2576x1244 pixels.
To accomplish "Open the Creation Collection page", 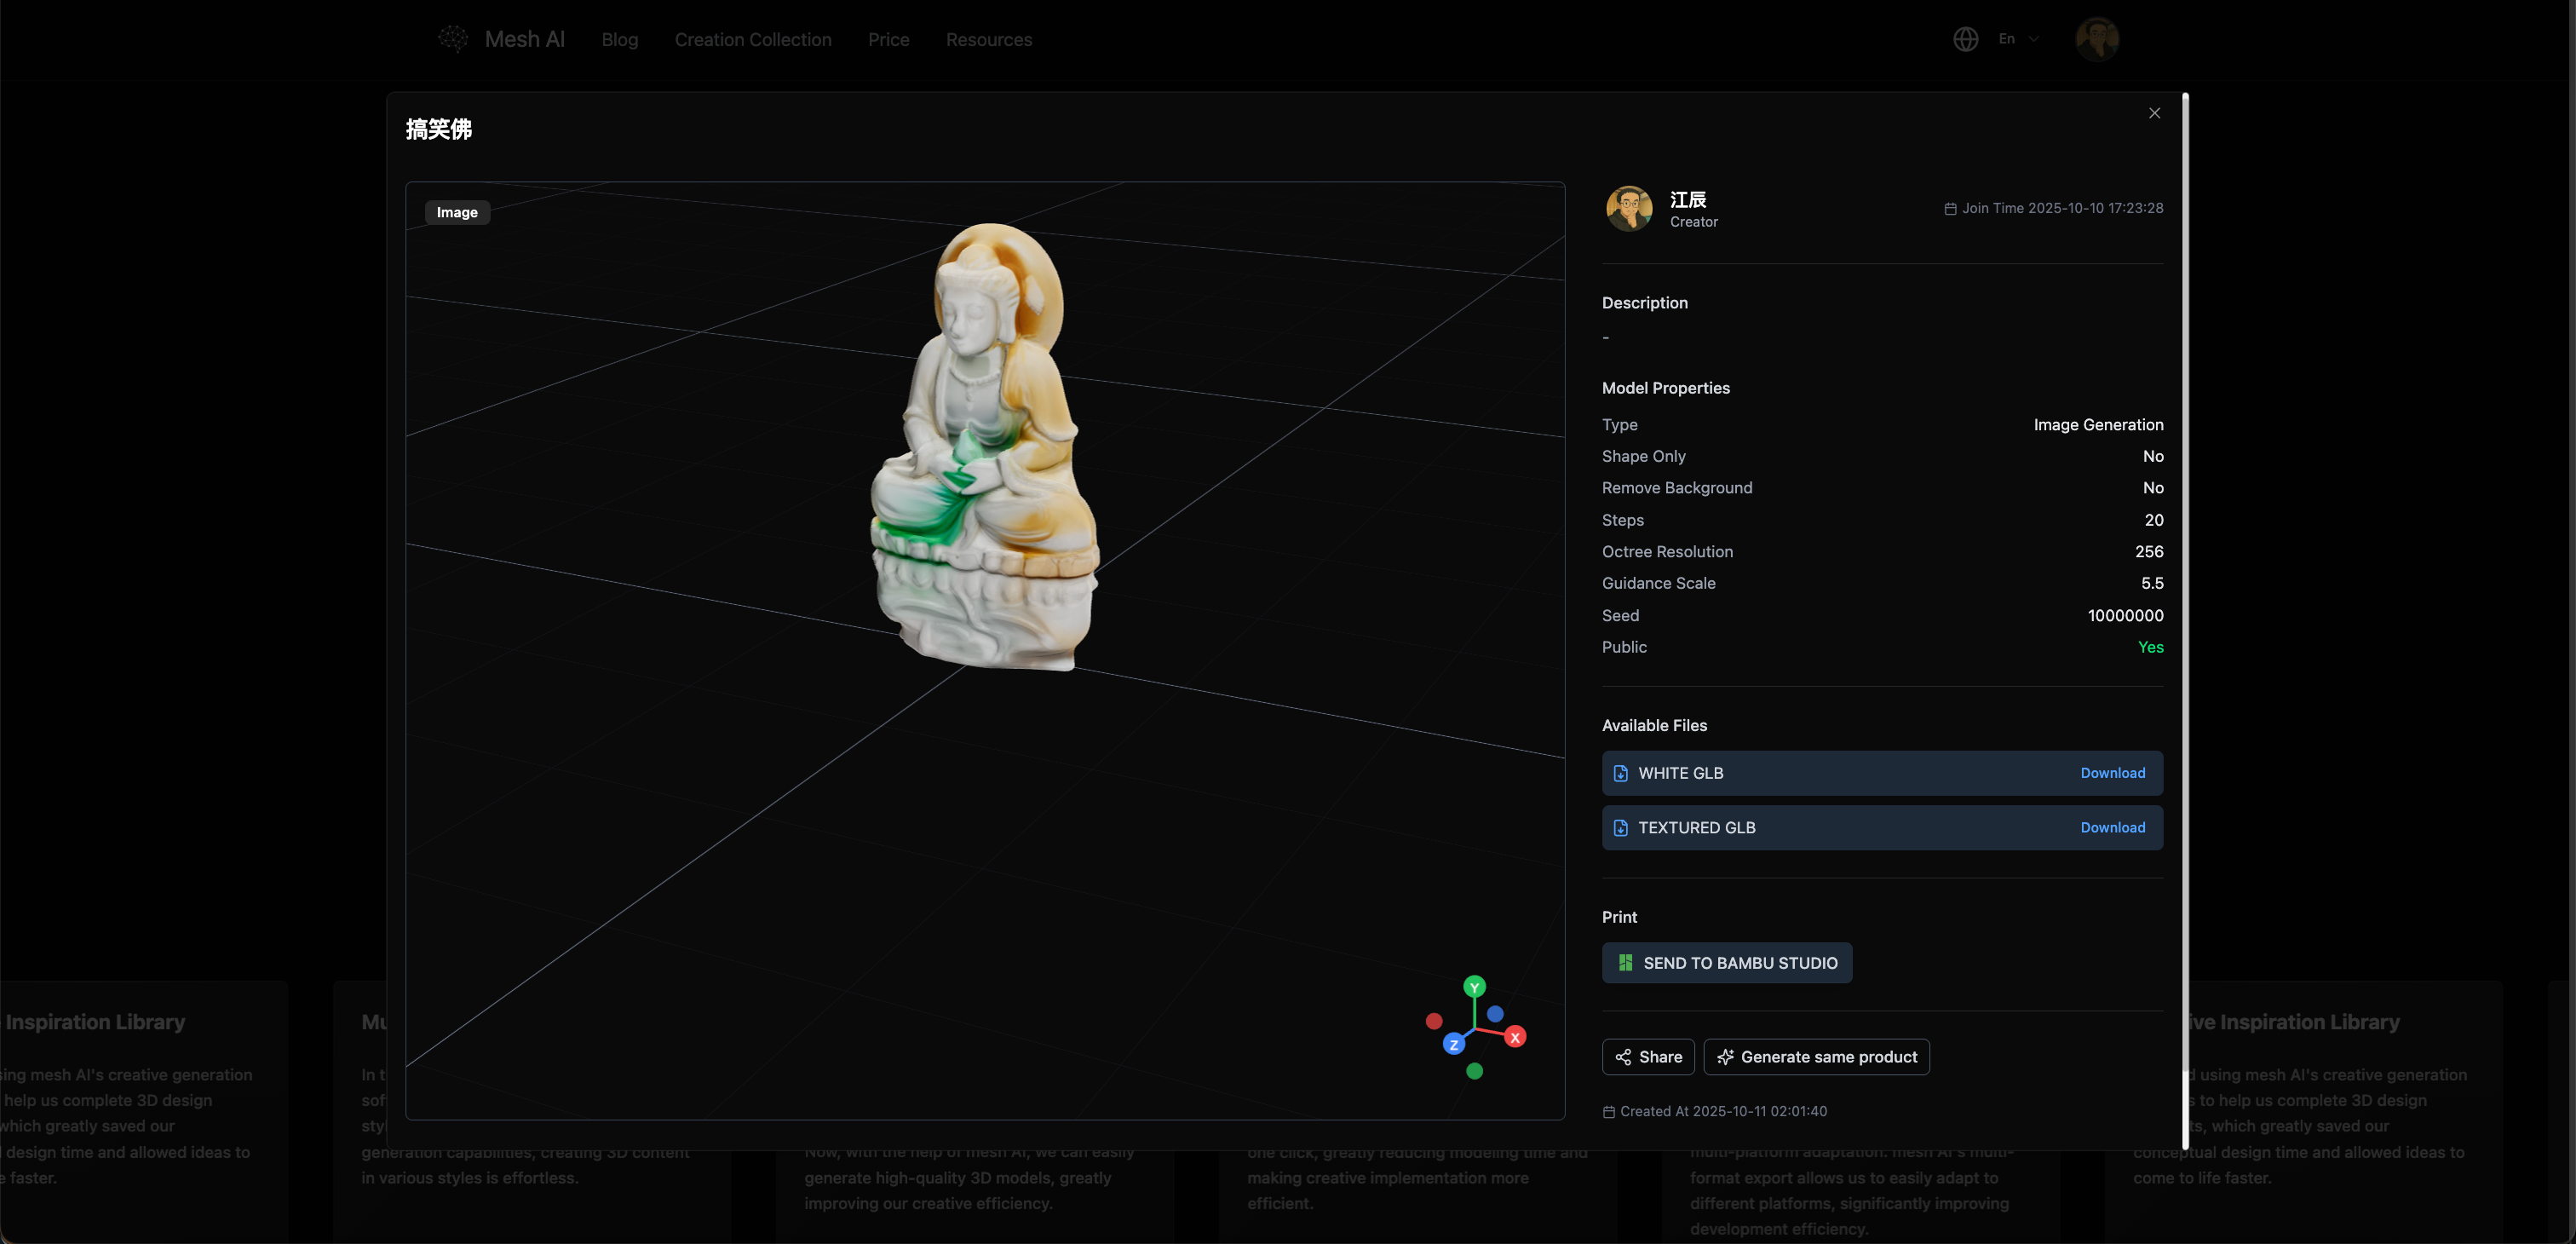I will point(752,40).
